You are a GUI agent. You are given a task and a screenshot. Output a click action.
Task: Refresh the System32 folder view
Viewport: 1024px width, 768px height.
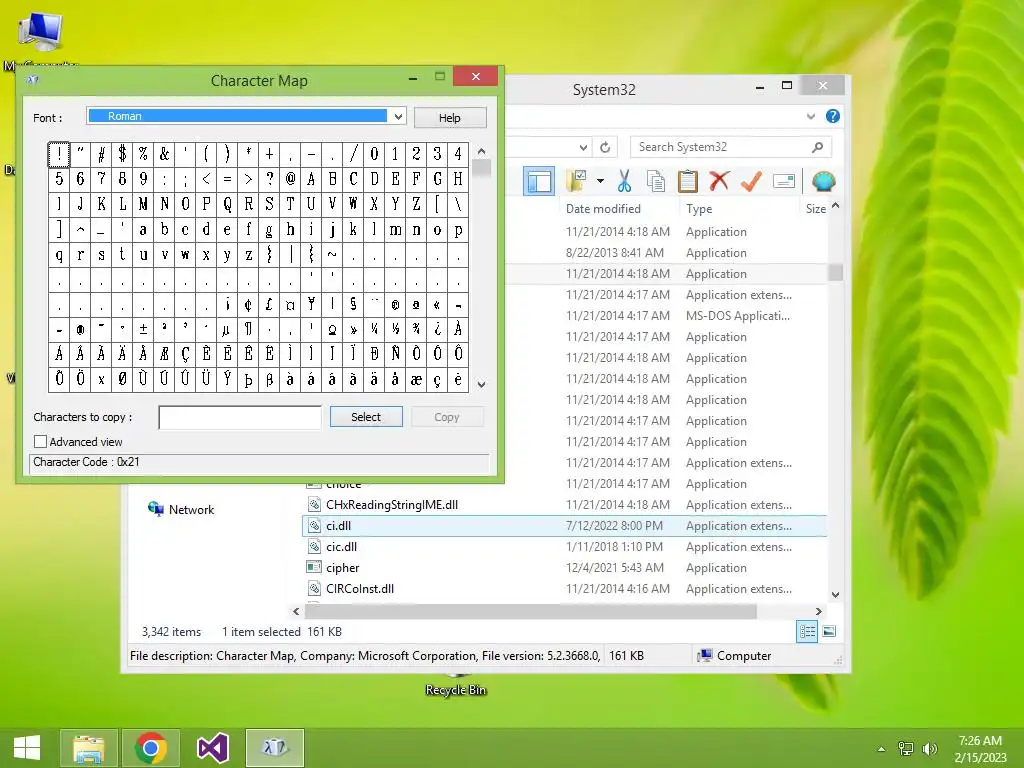click(605, 147)
